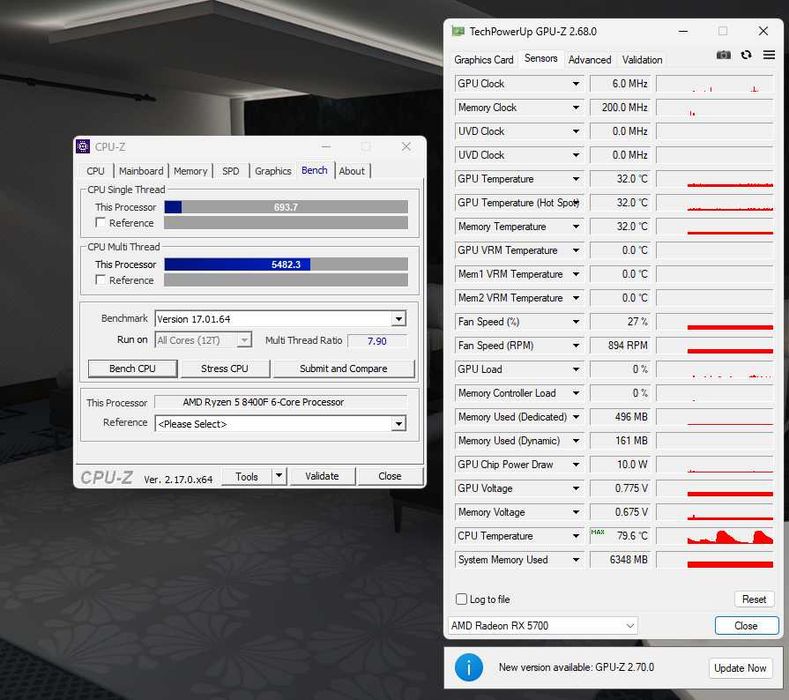Expand the GPU Temperature sensor dropdown
The height and width of the screenshot is (700, 789).
(x=576, y=179)
